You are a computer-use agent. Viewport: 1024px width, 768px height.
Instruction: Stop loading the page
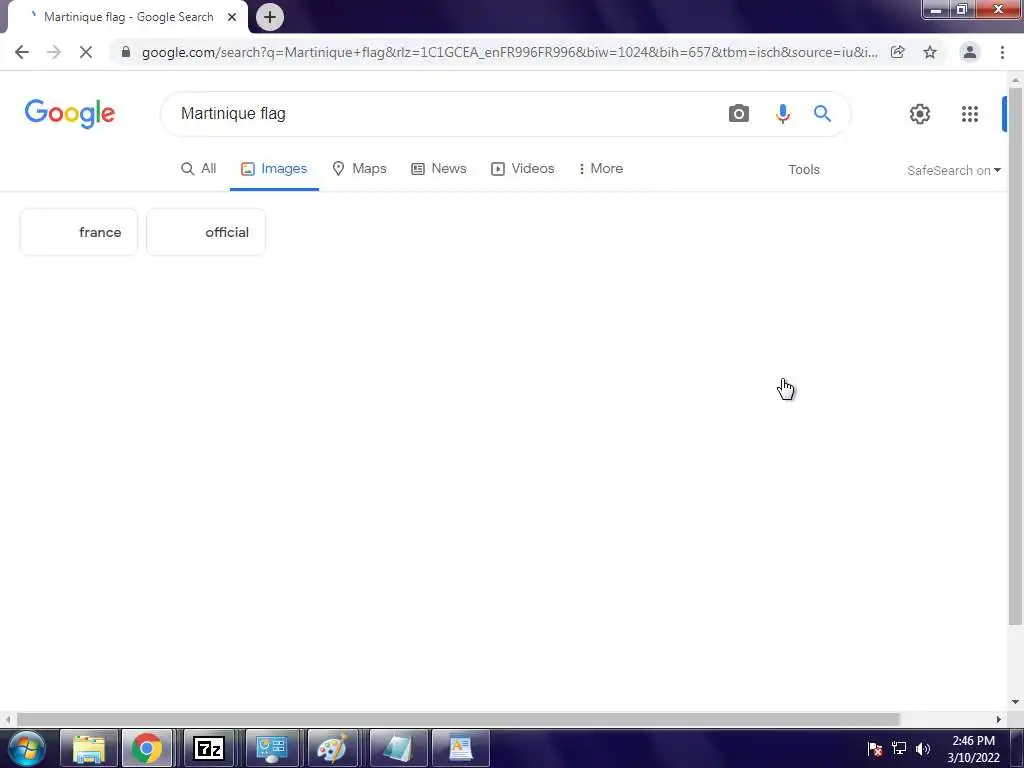pyautogui.click(x=86, y=52)
